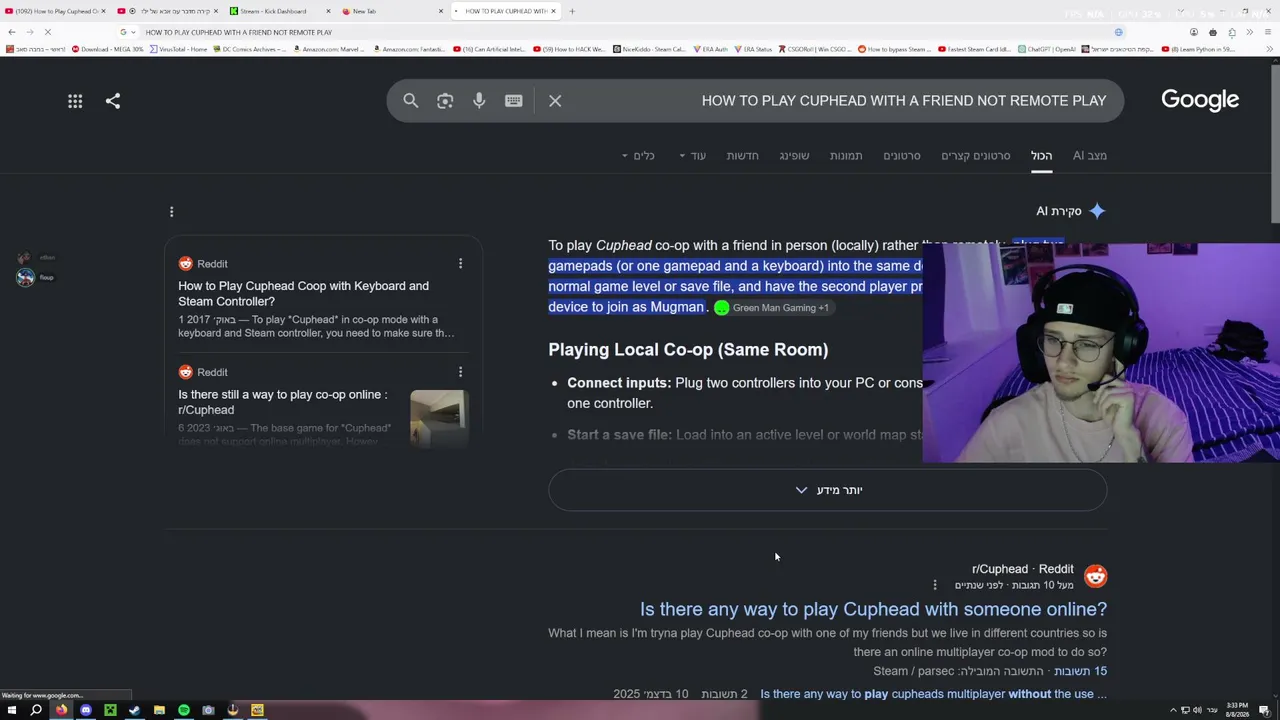
Task: Open Steam from the taskbar
Action: (x=135, y=710)
